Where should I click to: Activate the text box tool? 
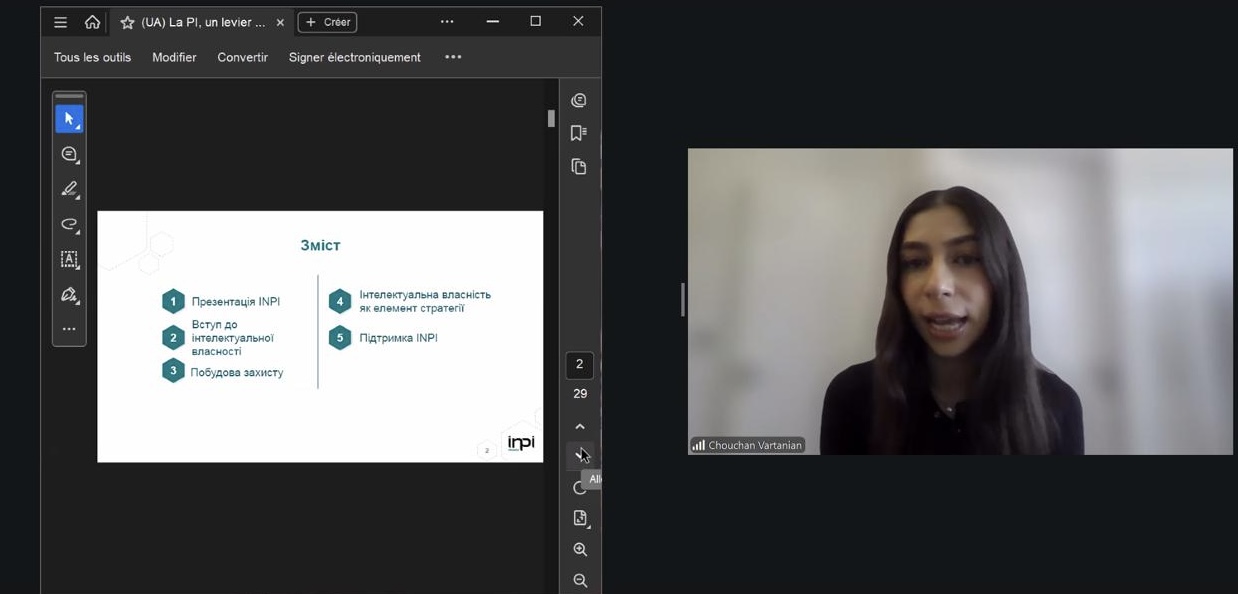click(69, 259)
